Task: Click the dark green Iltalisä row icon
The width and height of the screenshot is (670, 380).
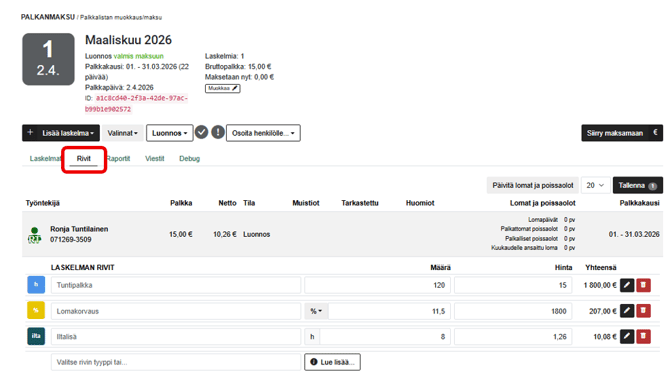Action: click(36, 336)
